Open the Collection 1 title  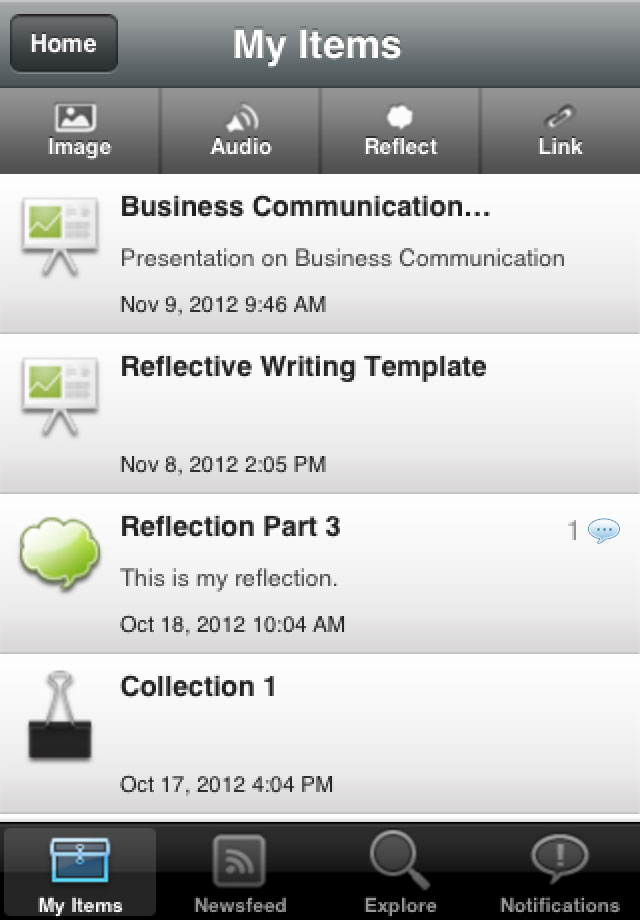click(x=198, y=686)
